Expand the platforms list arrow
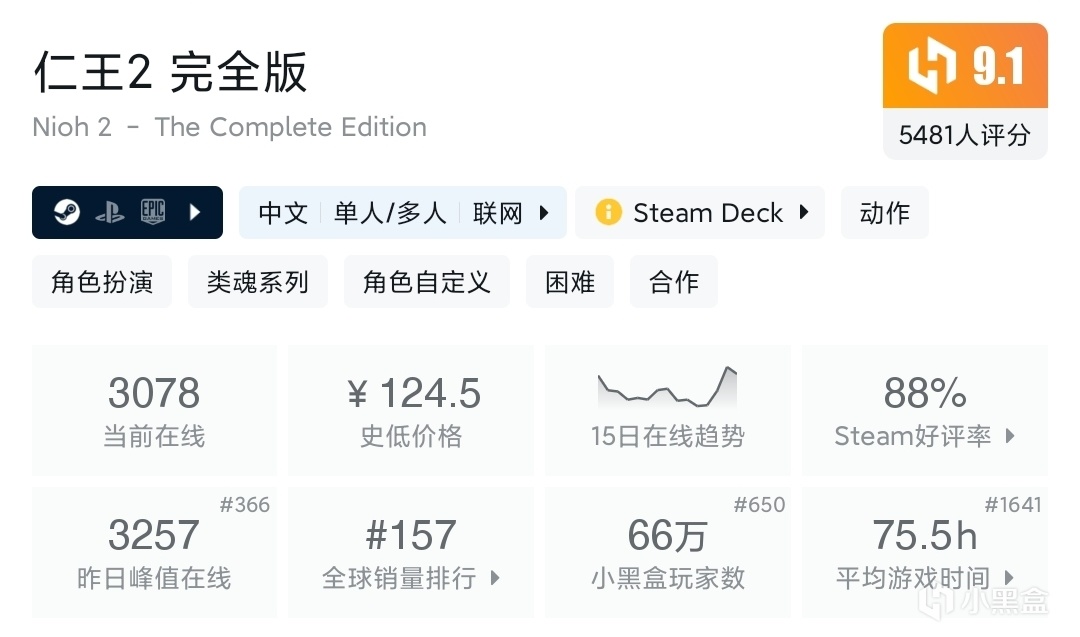The width and height of the screenshot is (1080, 637). (195, 212)
